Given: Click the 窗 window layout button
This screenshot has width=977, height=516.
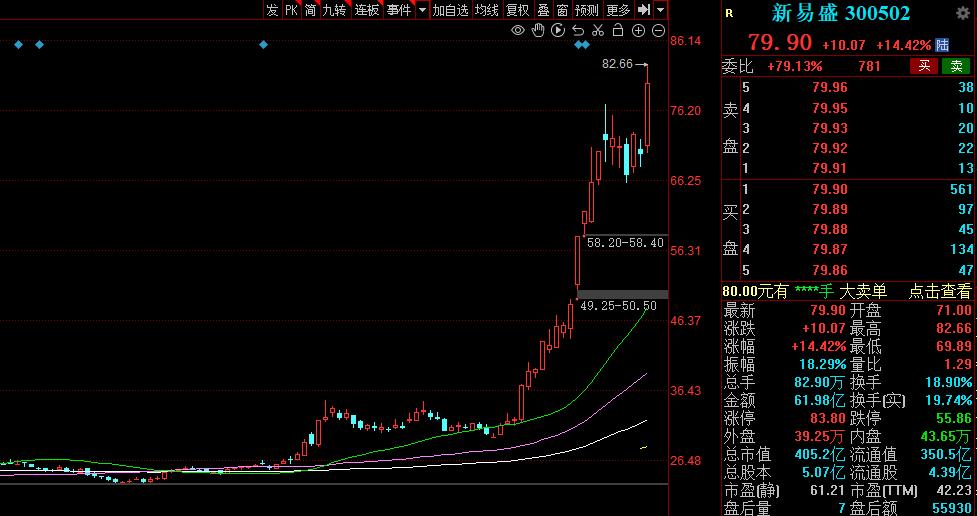Looking at the screenshot, I should point(563,9).
